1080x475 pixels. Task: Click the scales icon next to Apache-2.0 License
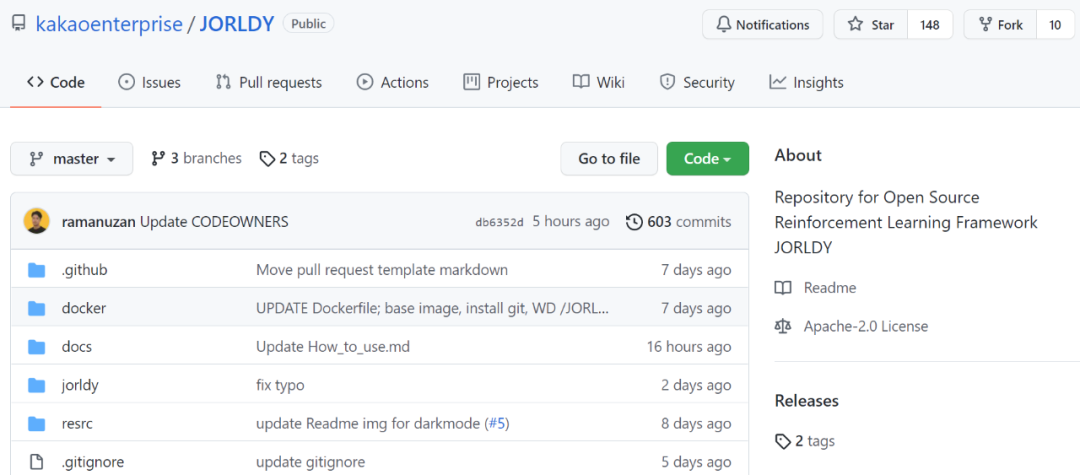783,326
